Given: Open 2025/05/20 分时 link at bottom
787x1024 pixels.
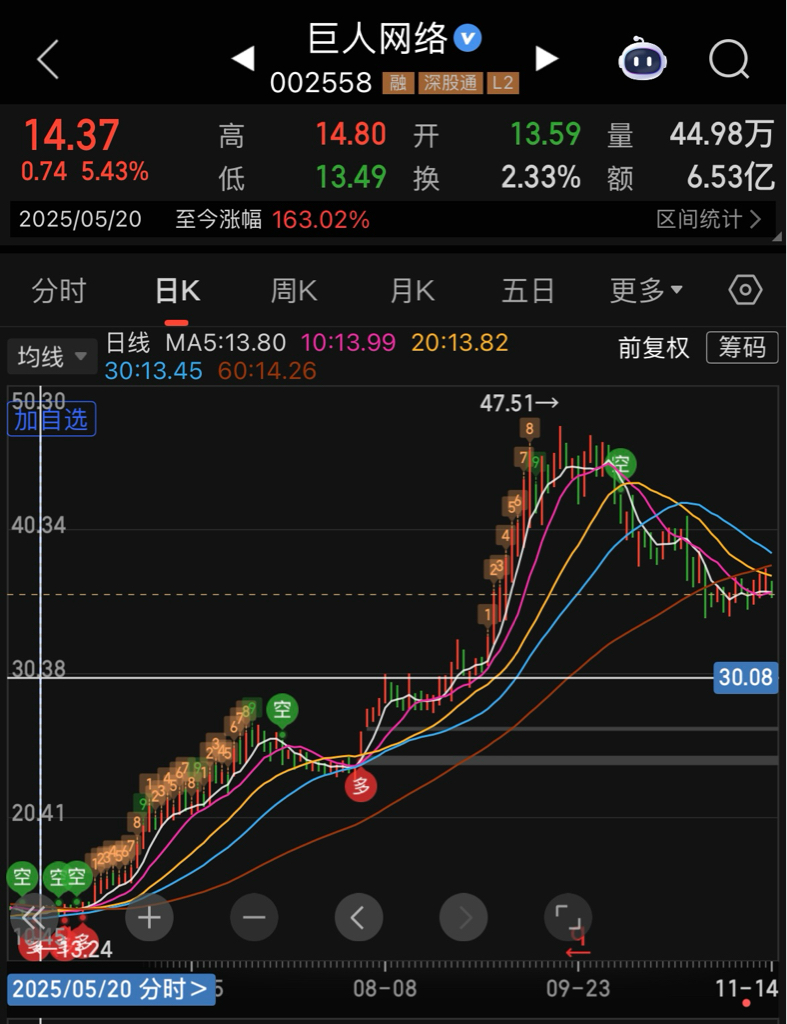Looking at the screenshot, I should pos(112,989).
